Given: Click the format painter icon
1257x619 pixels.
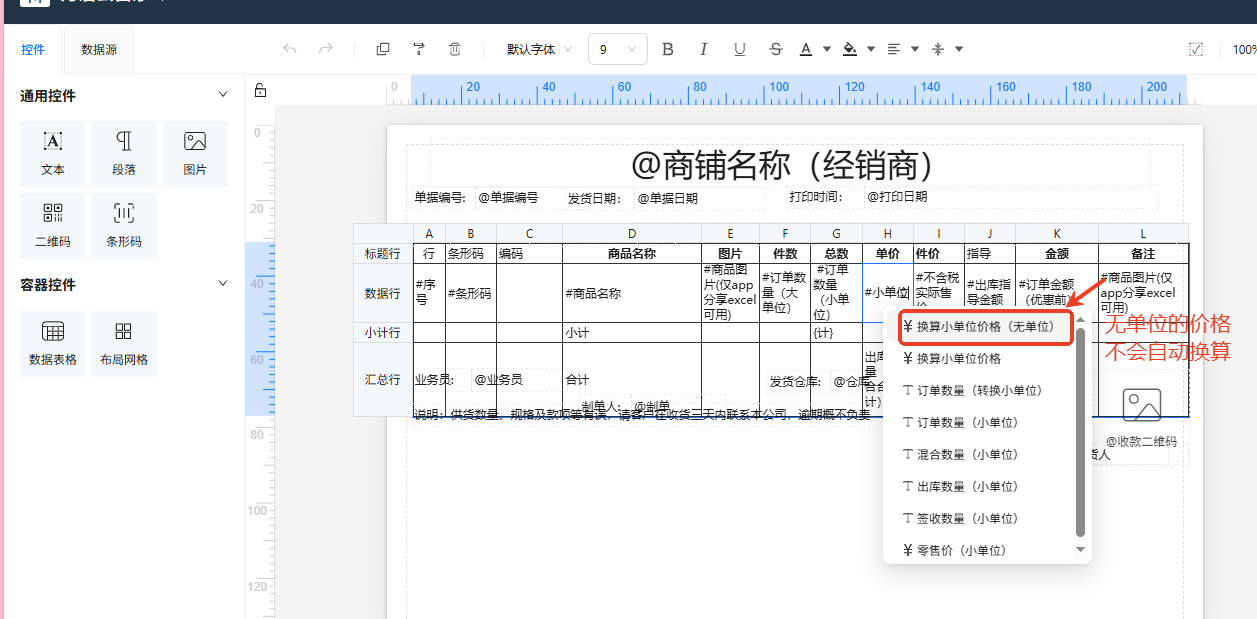Looking at the screenshot, I should pos(419,49).
